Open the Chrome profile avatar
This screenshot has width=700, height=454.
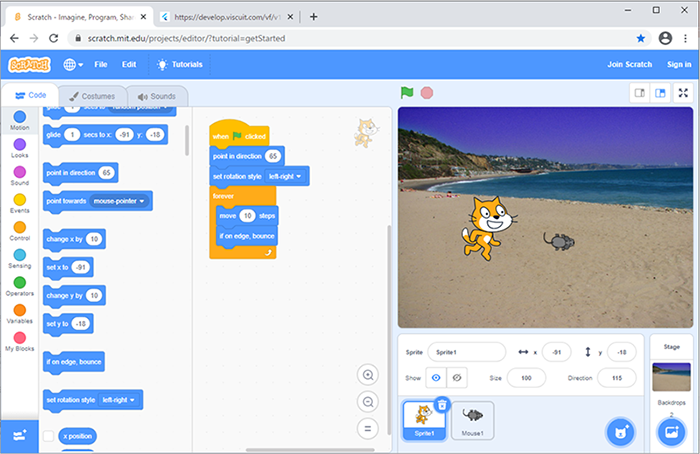point(665,38)
